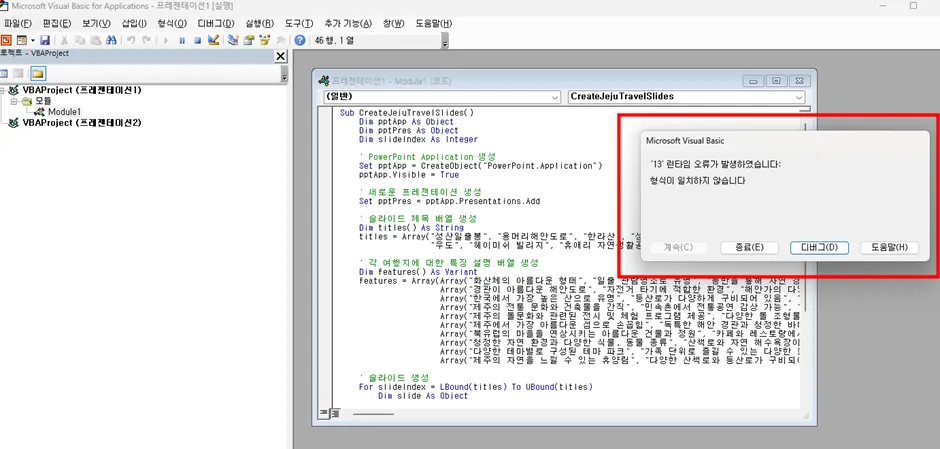Open the 도움말(H) menu in menu bar
This screenshot has width=940, height=449.
pos(433,23)
